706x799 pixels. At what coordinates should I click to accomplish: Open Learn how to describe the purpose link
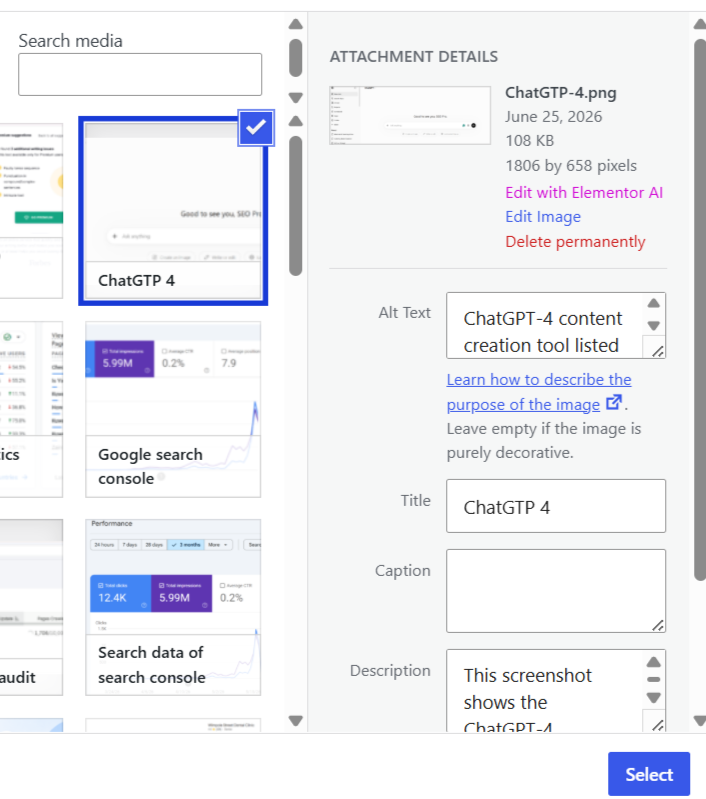click(539, 392)
